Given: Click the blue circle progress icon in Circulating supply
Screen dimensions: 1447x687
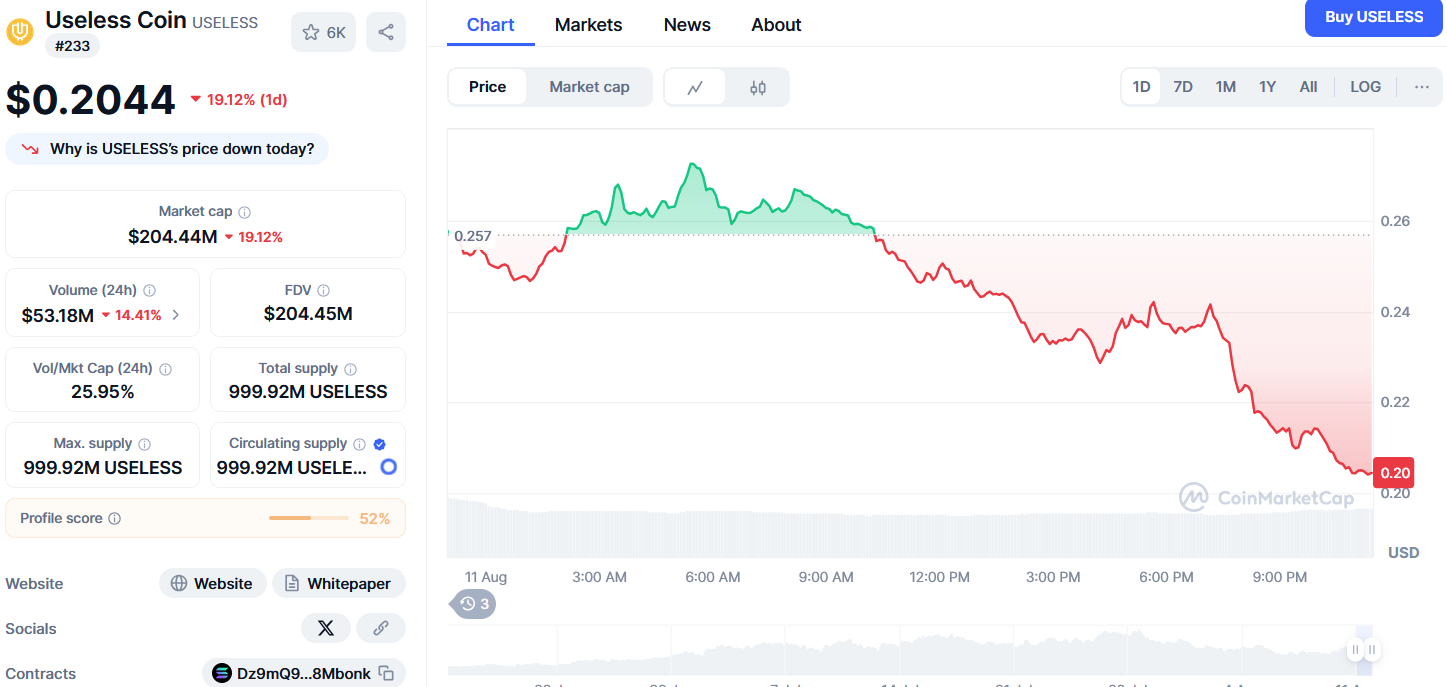Looking at the screenshot, I should point(389,467).
